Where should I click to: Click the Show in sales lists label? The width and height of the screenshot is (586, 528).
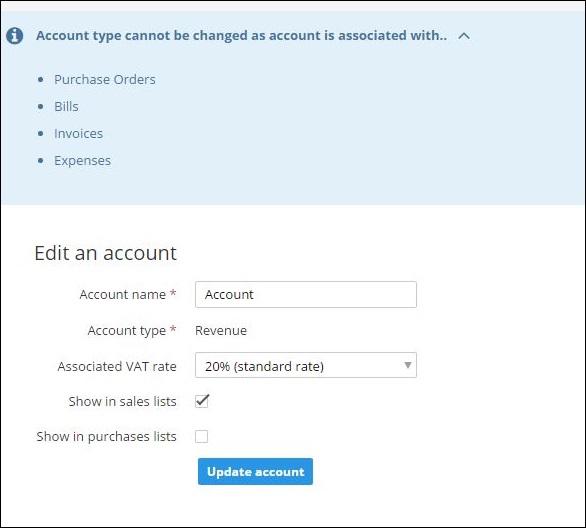(x=123, y=401)
